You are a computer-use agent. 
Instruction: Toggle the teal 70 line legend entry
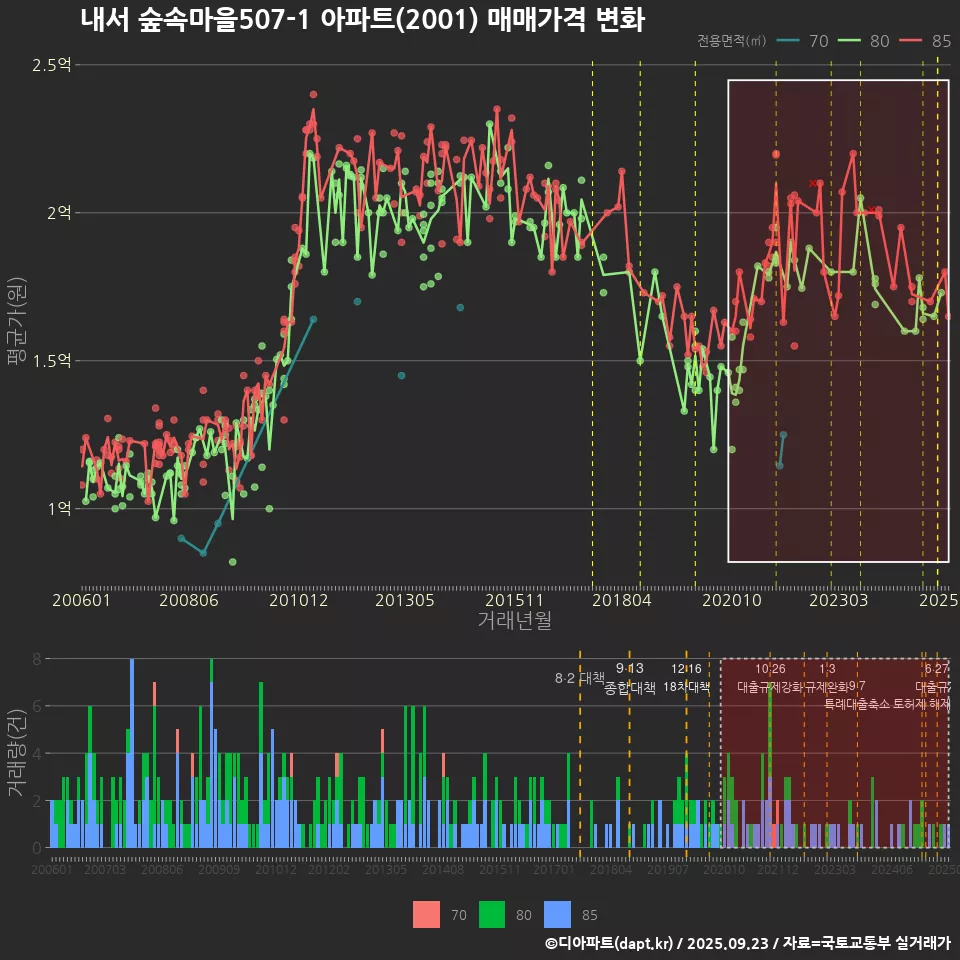(x=803, y=41)
